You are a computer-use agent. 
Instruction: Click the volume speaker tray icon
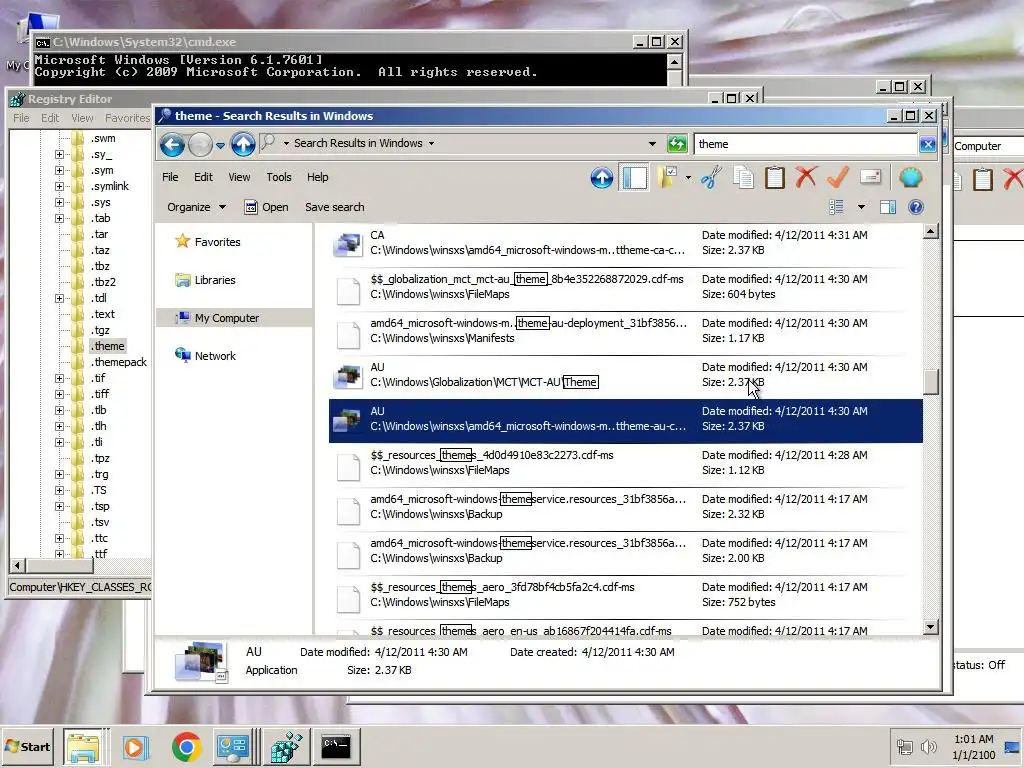pyautogui.click(x=928, y=746)
